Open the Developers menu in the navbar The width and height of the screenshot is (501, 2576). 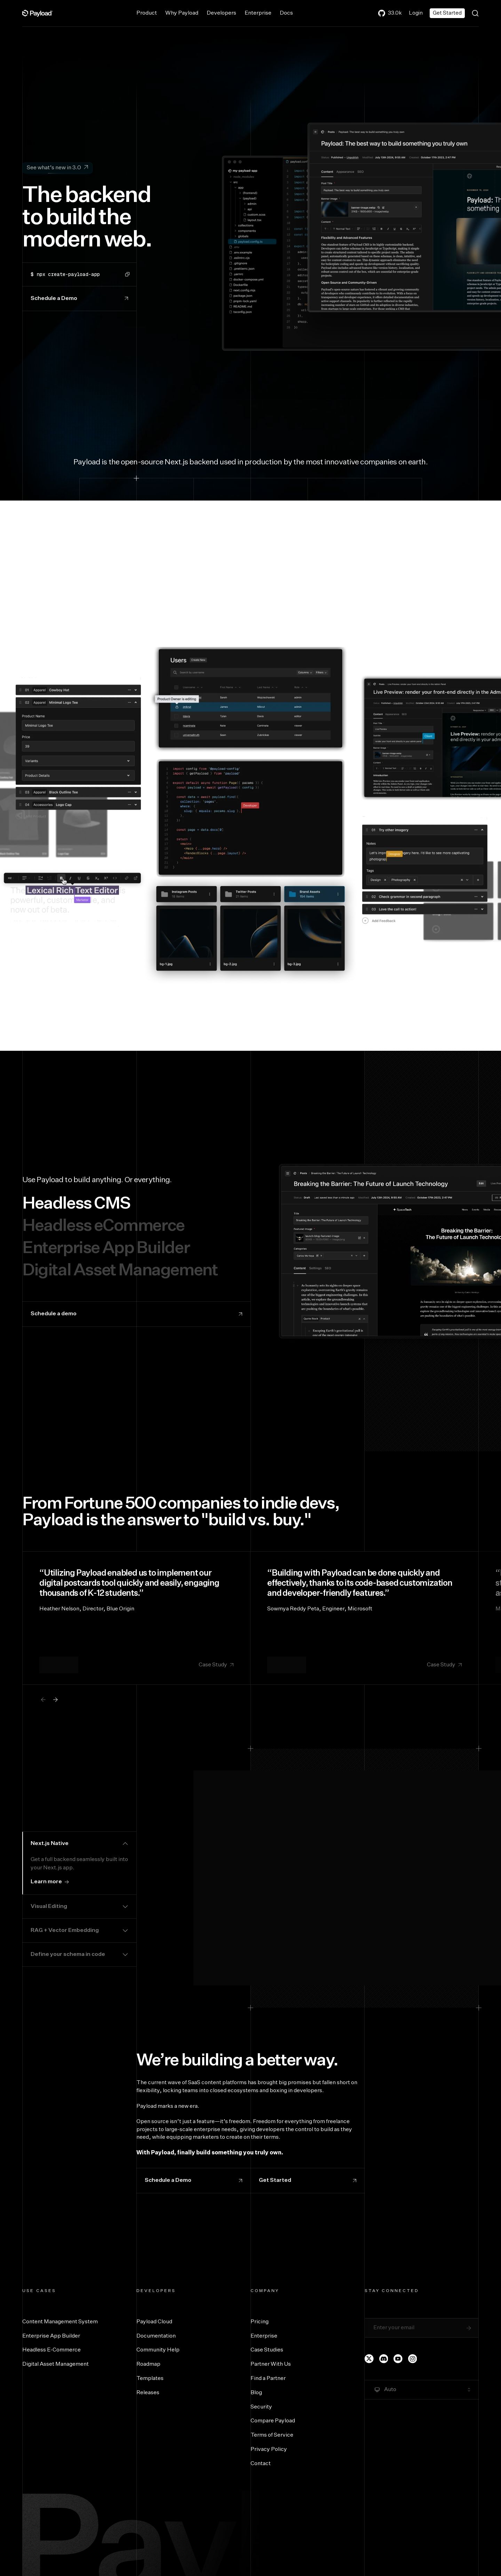click(x=221, y=13)
